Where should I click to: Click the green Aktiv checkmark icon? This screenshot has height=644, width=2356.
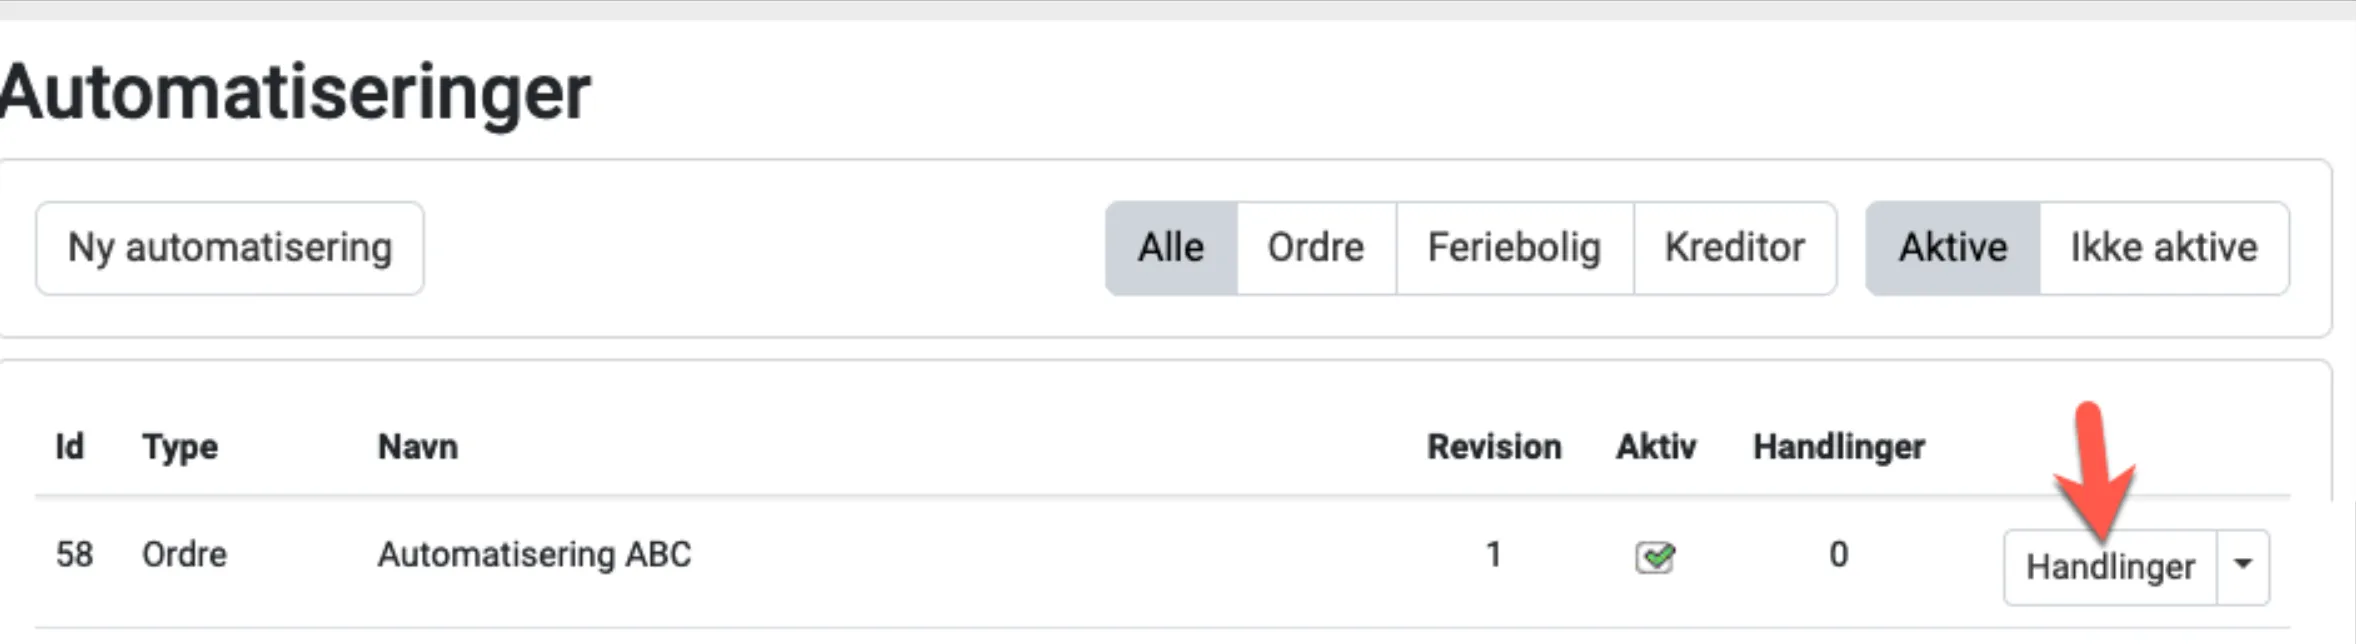click(x=1655, y=556)
